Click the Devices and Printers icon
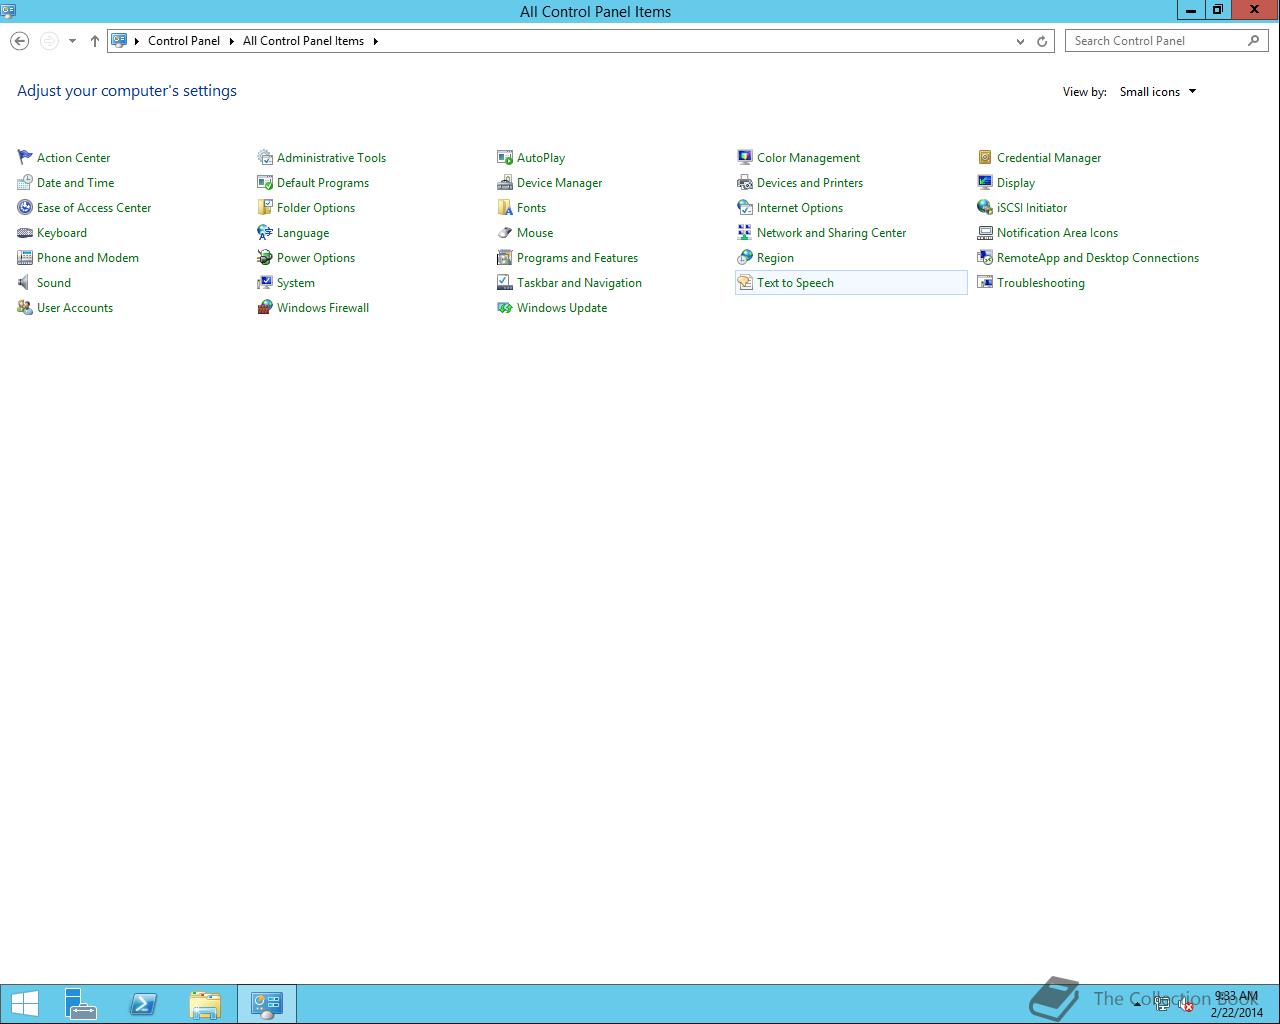Viewport: 1280px width, 1024px height. tap(745, 182)
